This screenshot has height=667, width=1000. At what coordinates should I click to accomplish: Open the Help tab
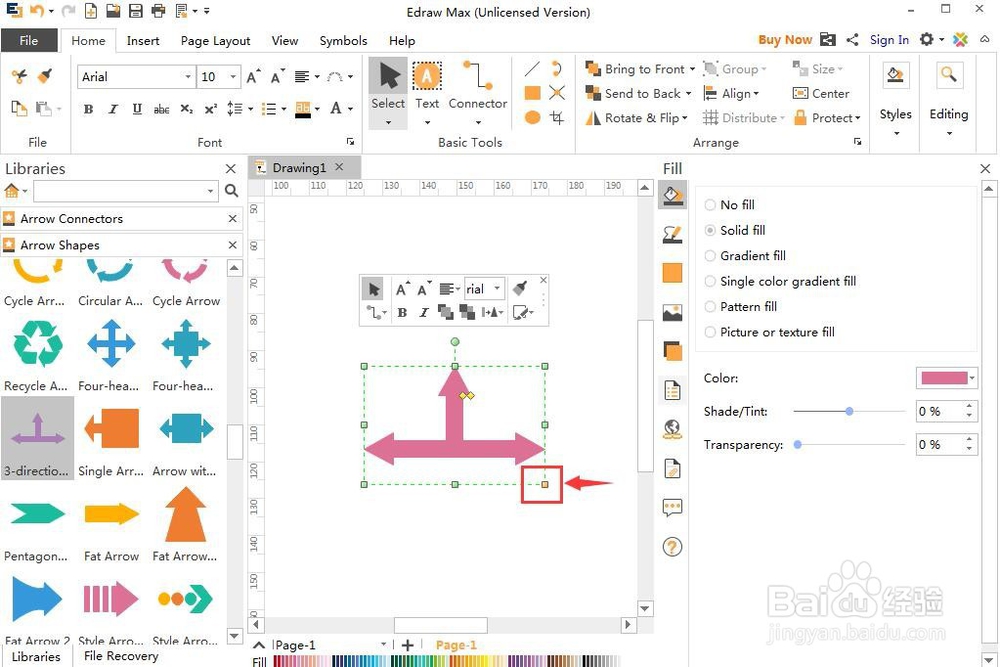(x=402, y=41)
